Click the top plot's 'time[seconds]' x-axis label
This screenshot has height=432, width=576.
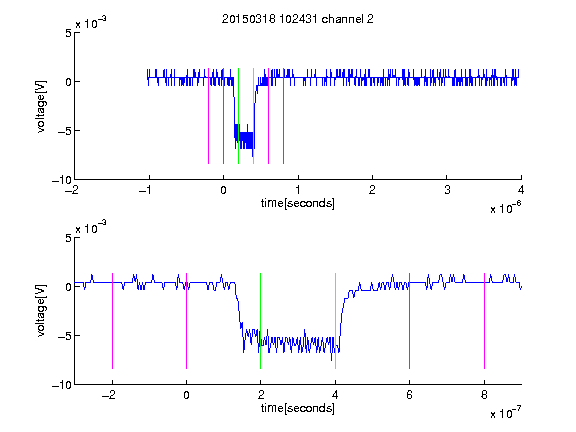pos(298,203)
